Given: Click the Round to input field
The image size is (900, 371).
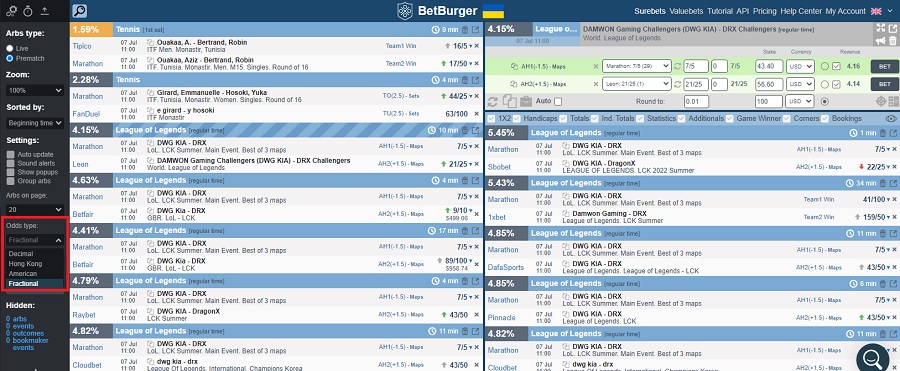Looking at the screenshot, I should pyautogui.click(x=701, y=102).
